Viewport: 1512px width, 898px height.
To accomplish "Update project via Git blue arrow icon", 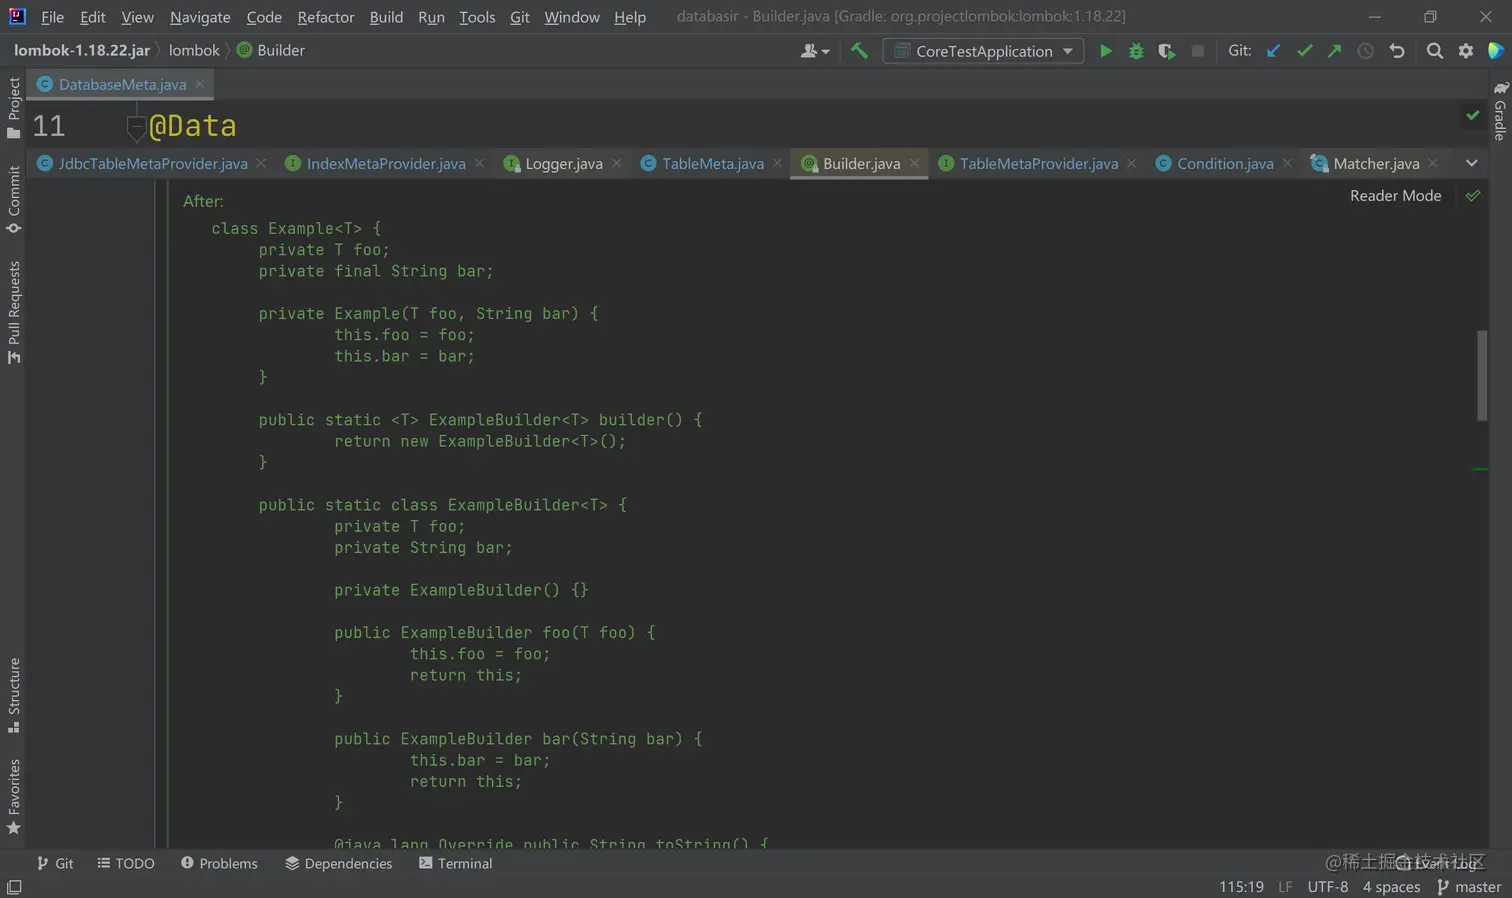I will click(1273, 51).
